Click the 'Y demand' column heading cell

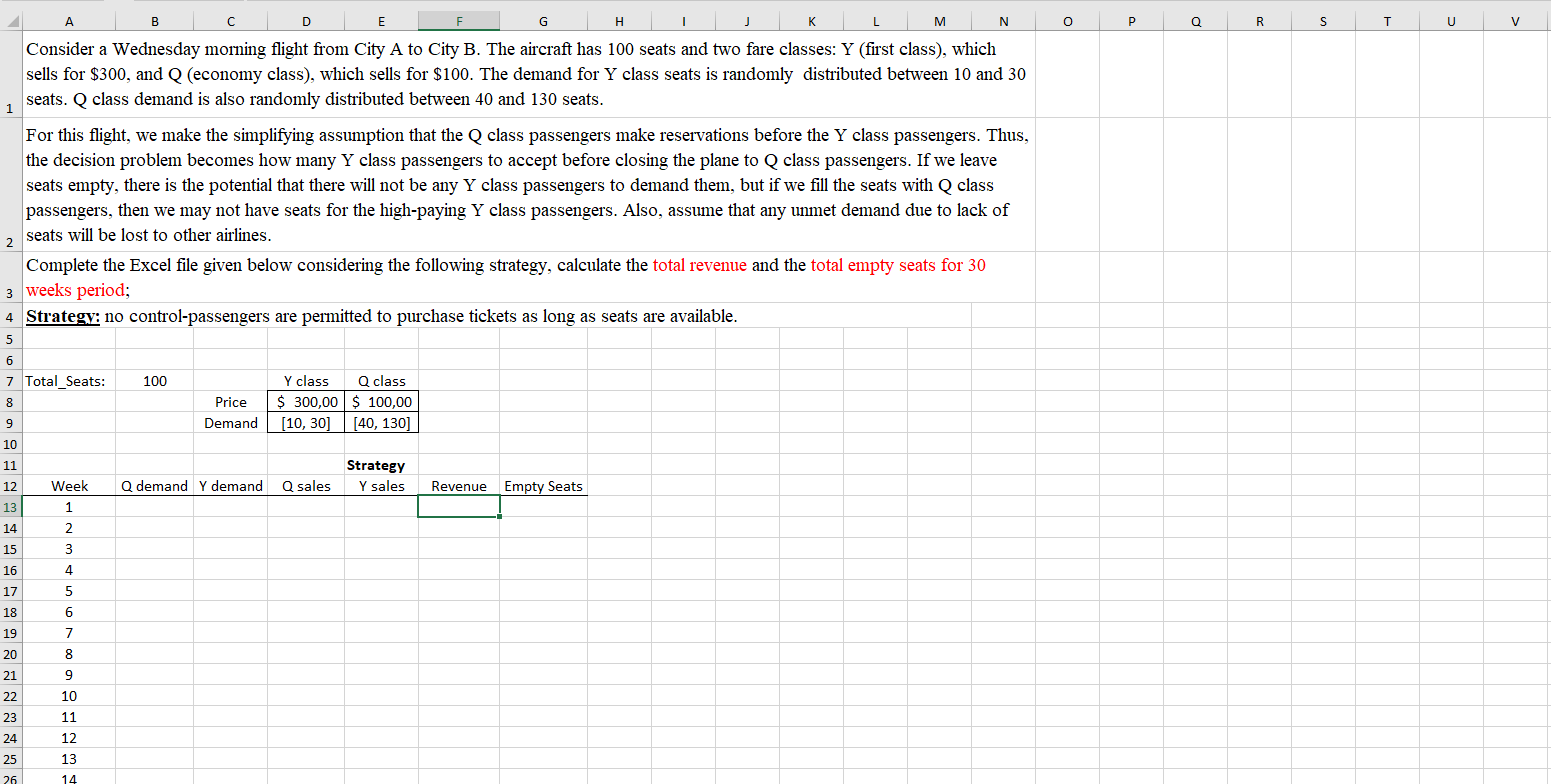pyautogui.click(x=230, y=486)
